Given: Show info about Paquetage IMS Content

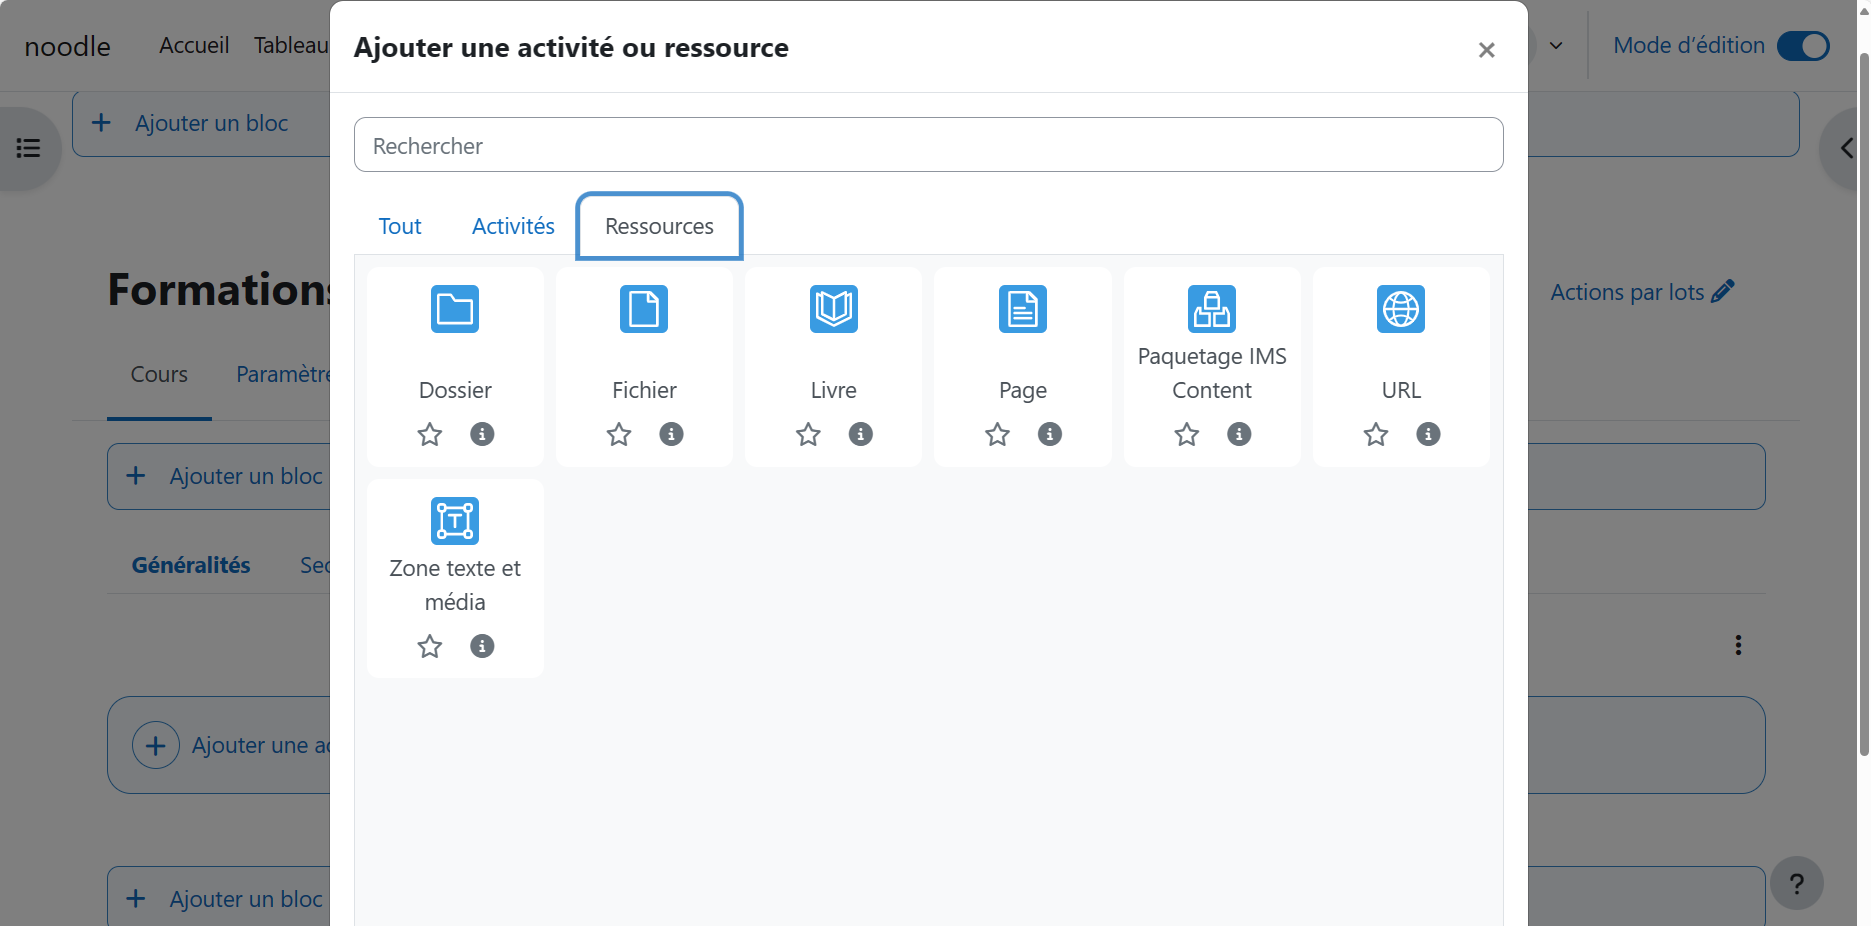Looking at the screenshot, I should [x=1239, y=434].
